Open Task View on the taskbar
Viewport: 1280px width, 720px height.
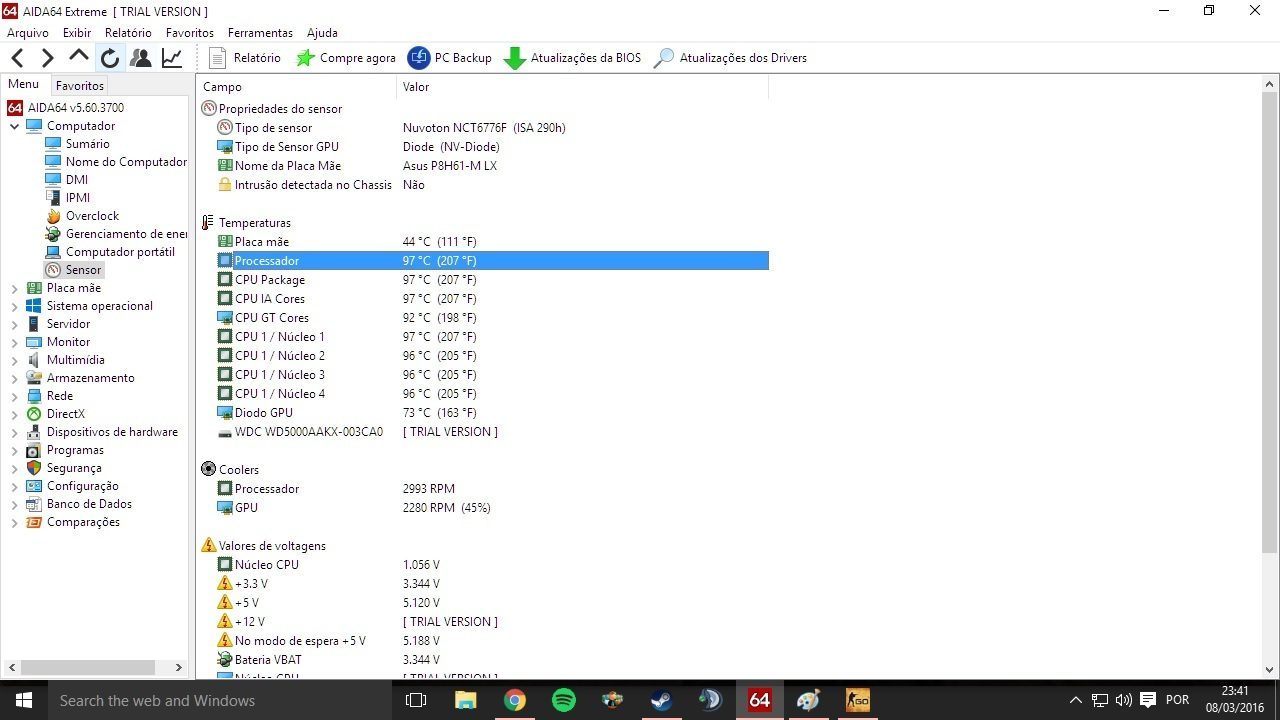[x=416, y=700]
